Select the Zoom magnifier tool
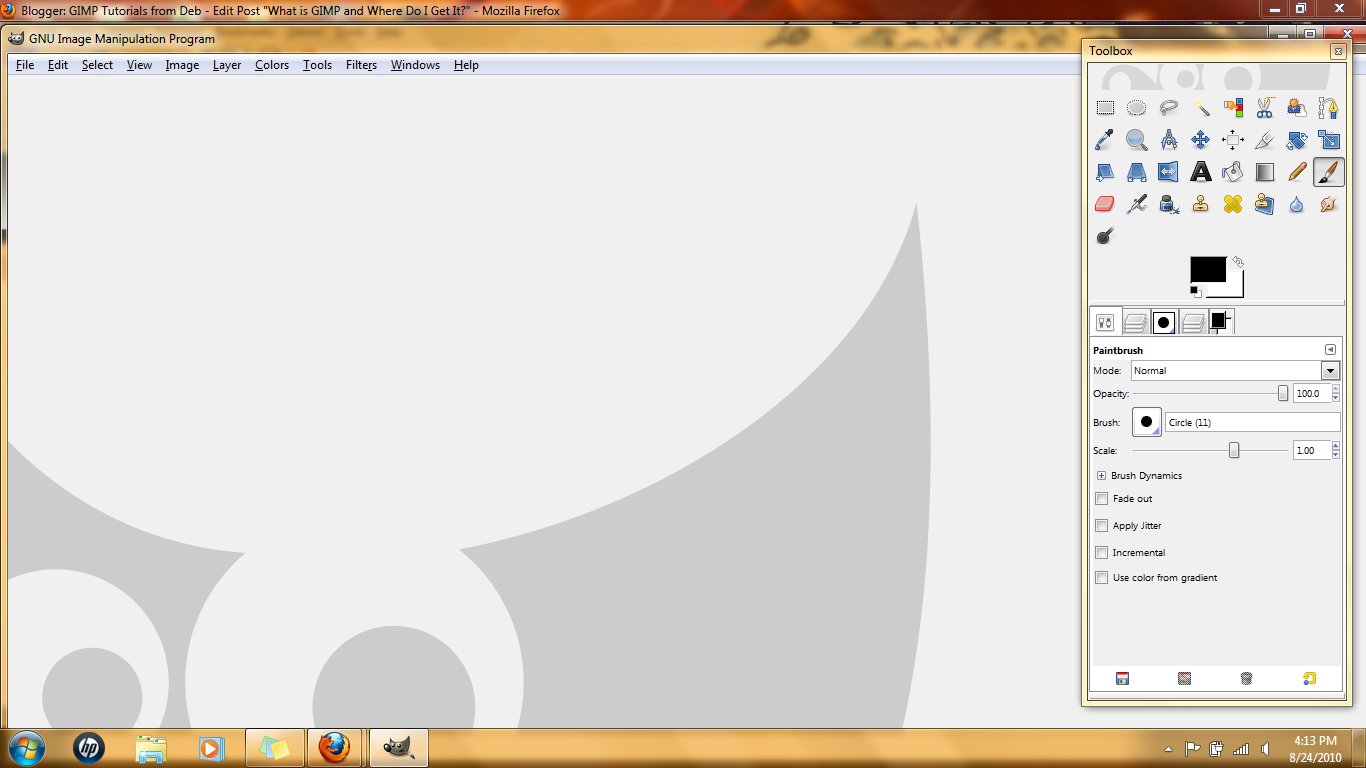Screen dimensions: 1366x768 (x=1136, y=139)
